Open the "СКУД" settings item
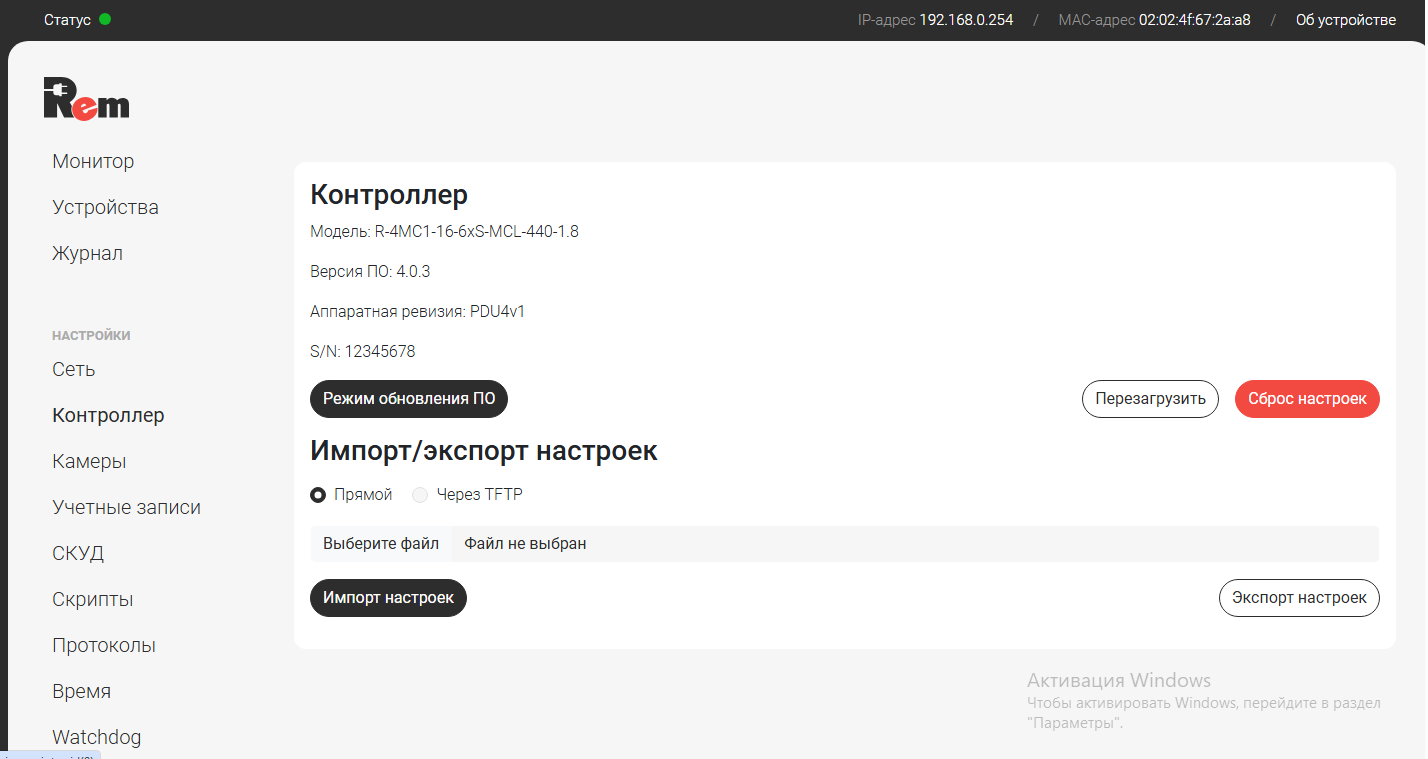1428x759 pixels. [78, 553]
